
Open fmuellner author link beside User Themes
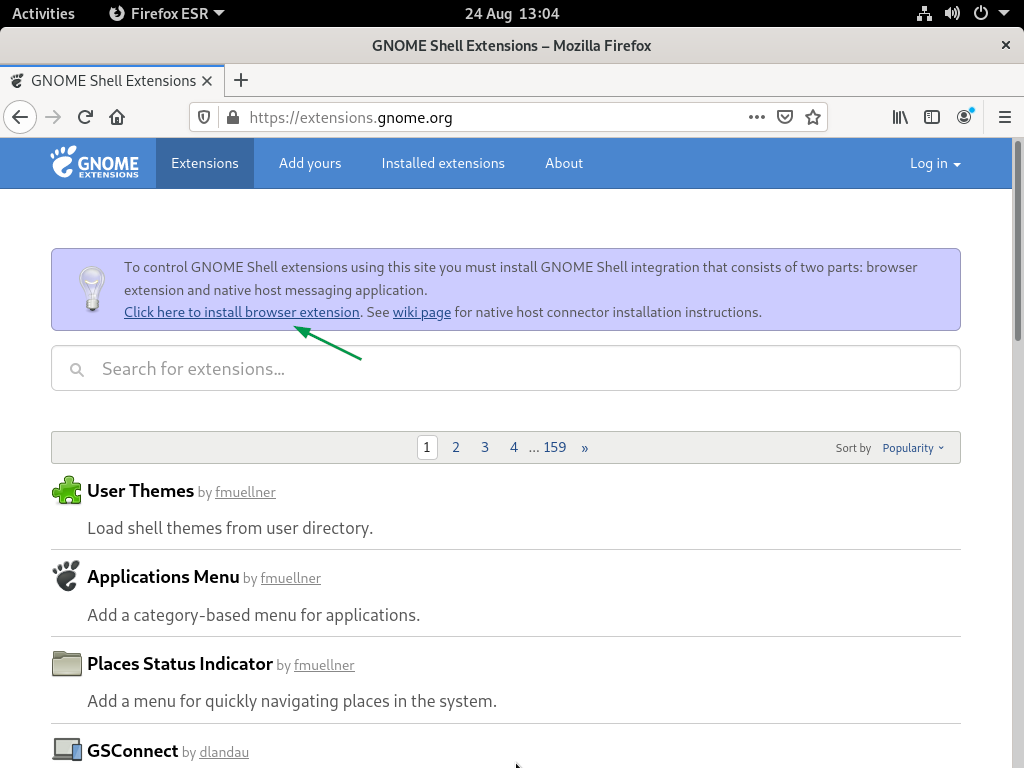pyautogui.click(x=246, y=492)
